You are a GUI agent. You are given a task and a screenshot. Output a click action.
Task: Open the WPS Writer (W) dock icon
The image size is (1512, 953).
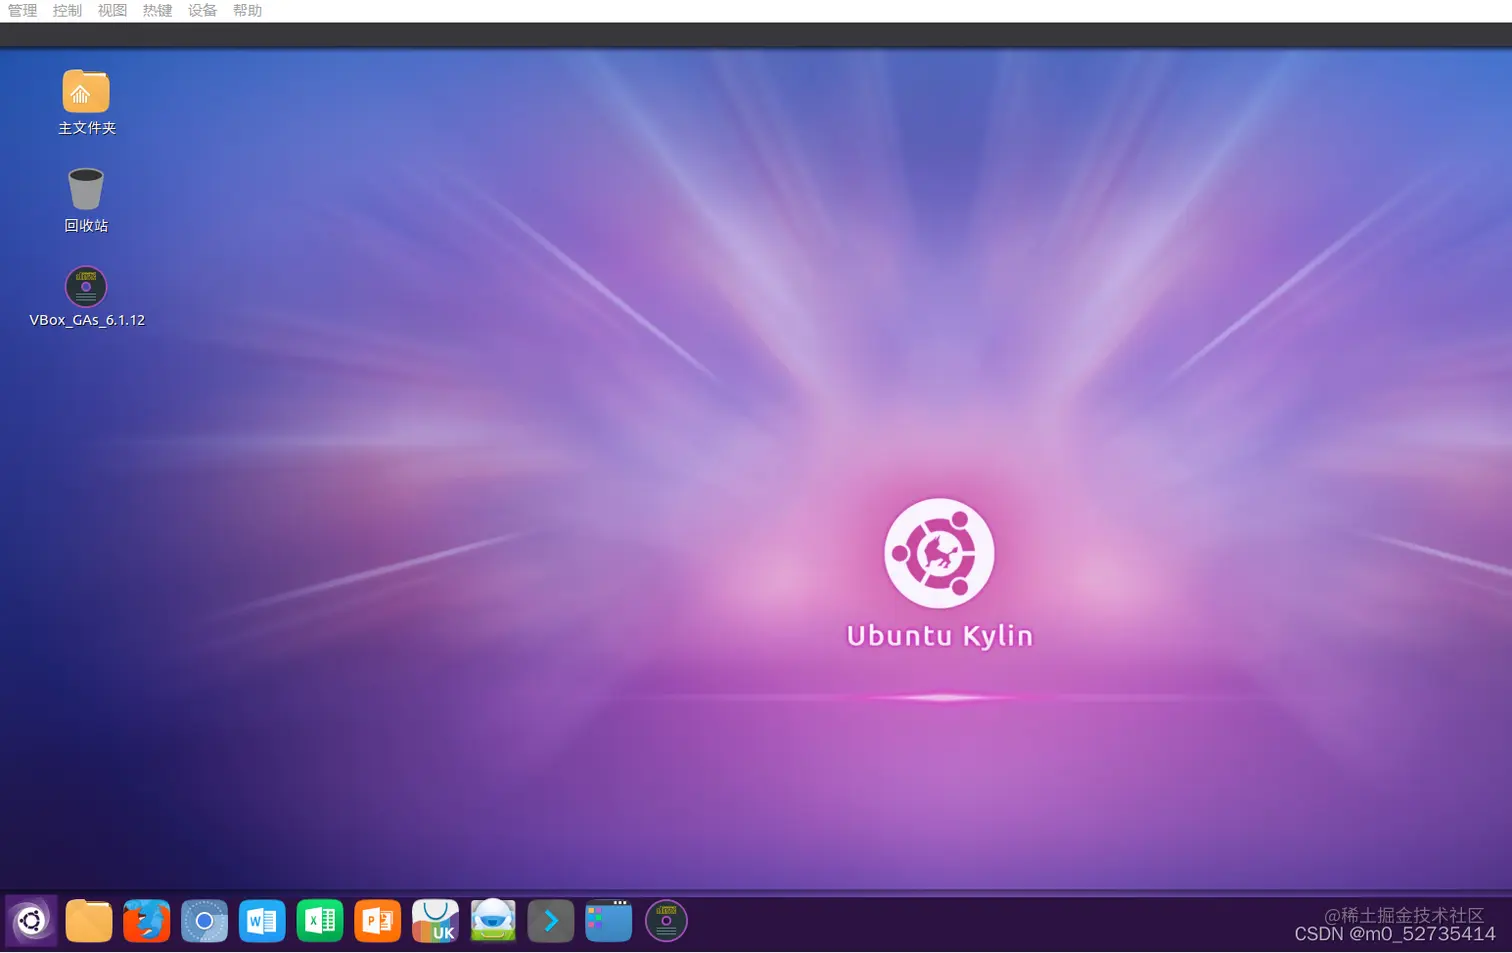[262, 921]
